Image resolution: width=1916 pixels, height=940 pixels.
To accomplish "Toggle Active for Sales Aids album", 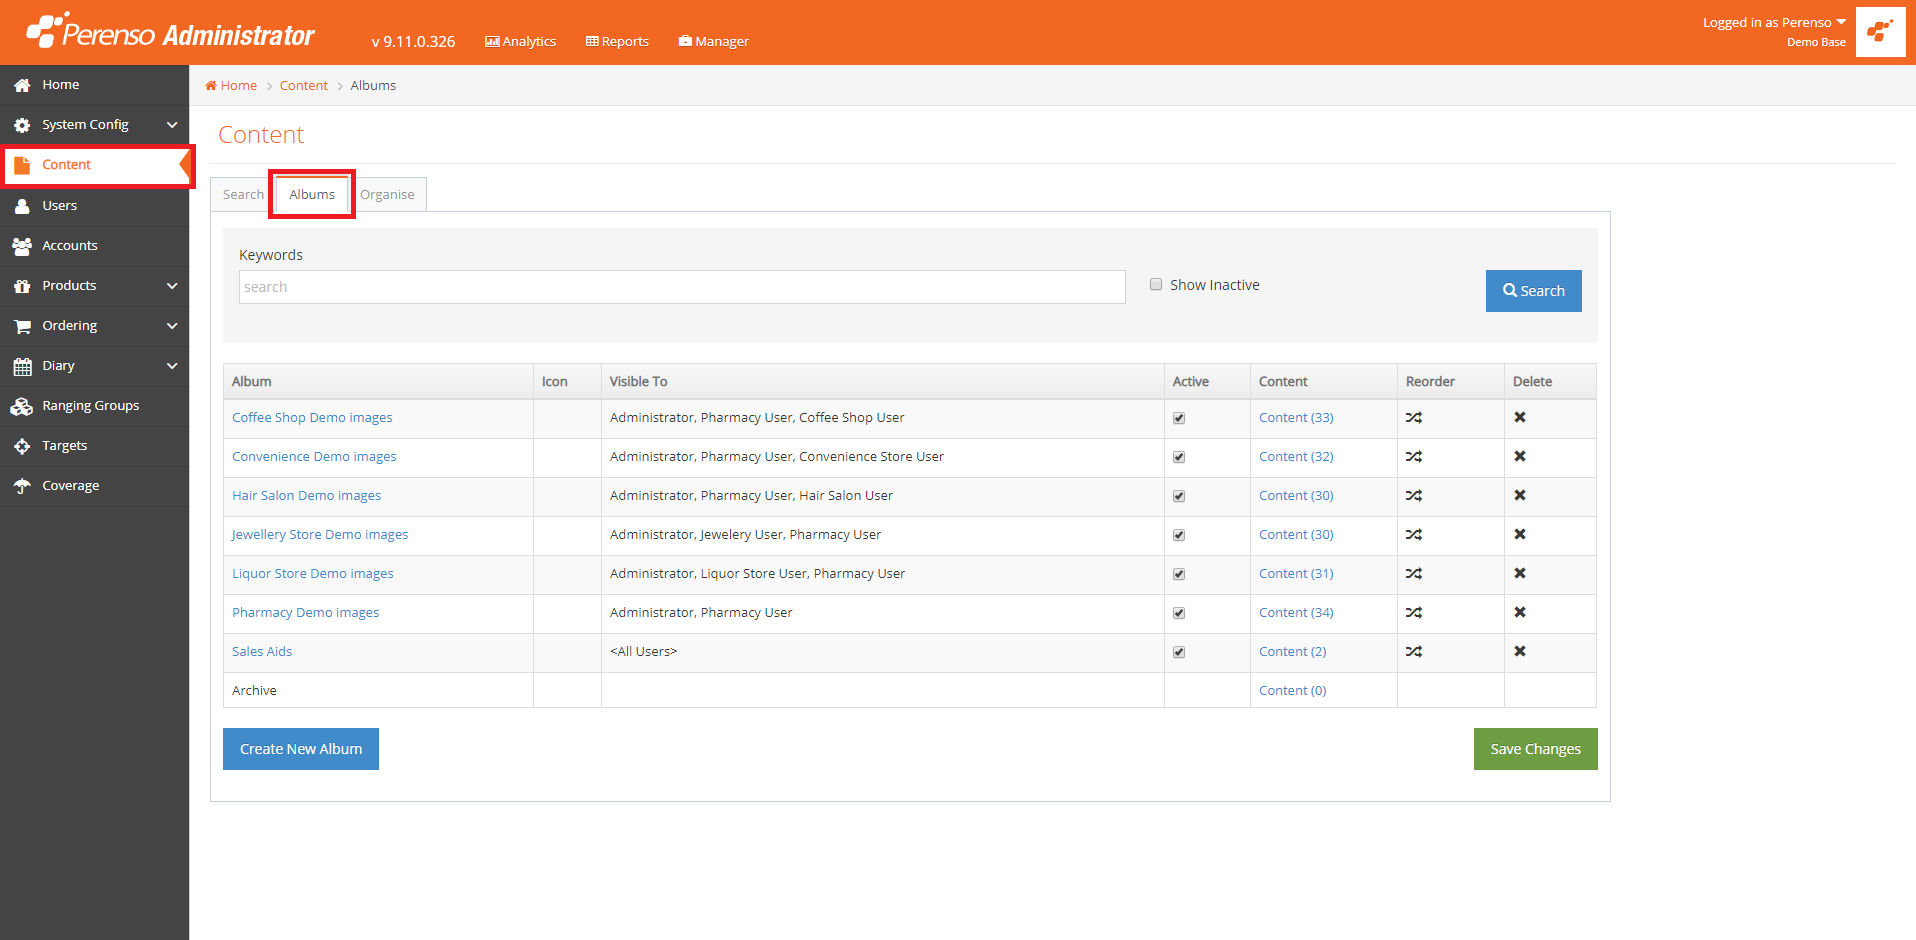I will click(x=1179, y=652).
